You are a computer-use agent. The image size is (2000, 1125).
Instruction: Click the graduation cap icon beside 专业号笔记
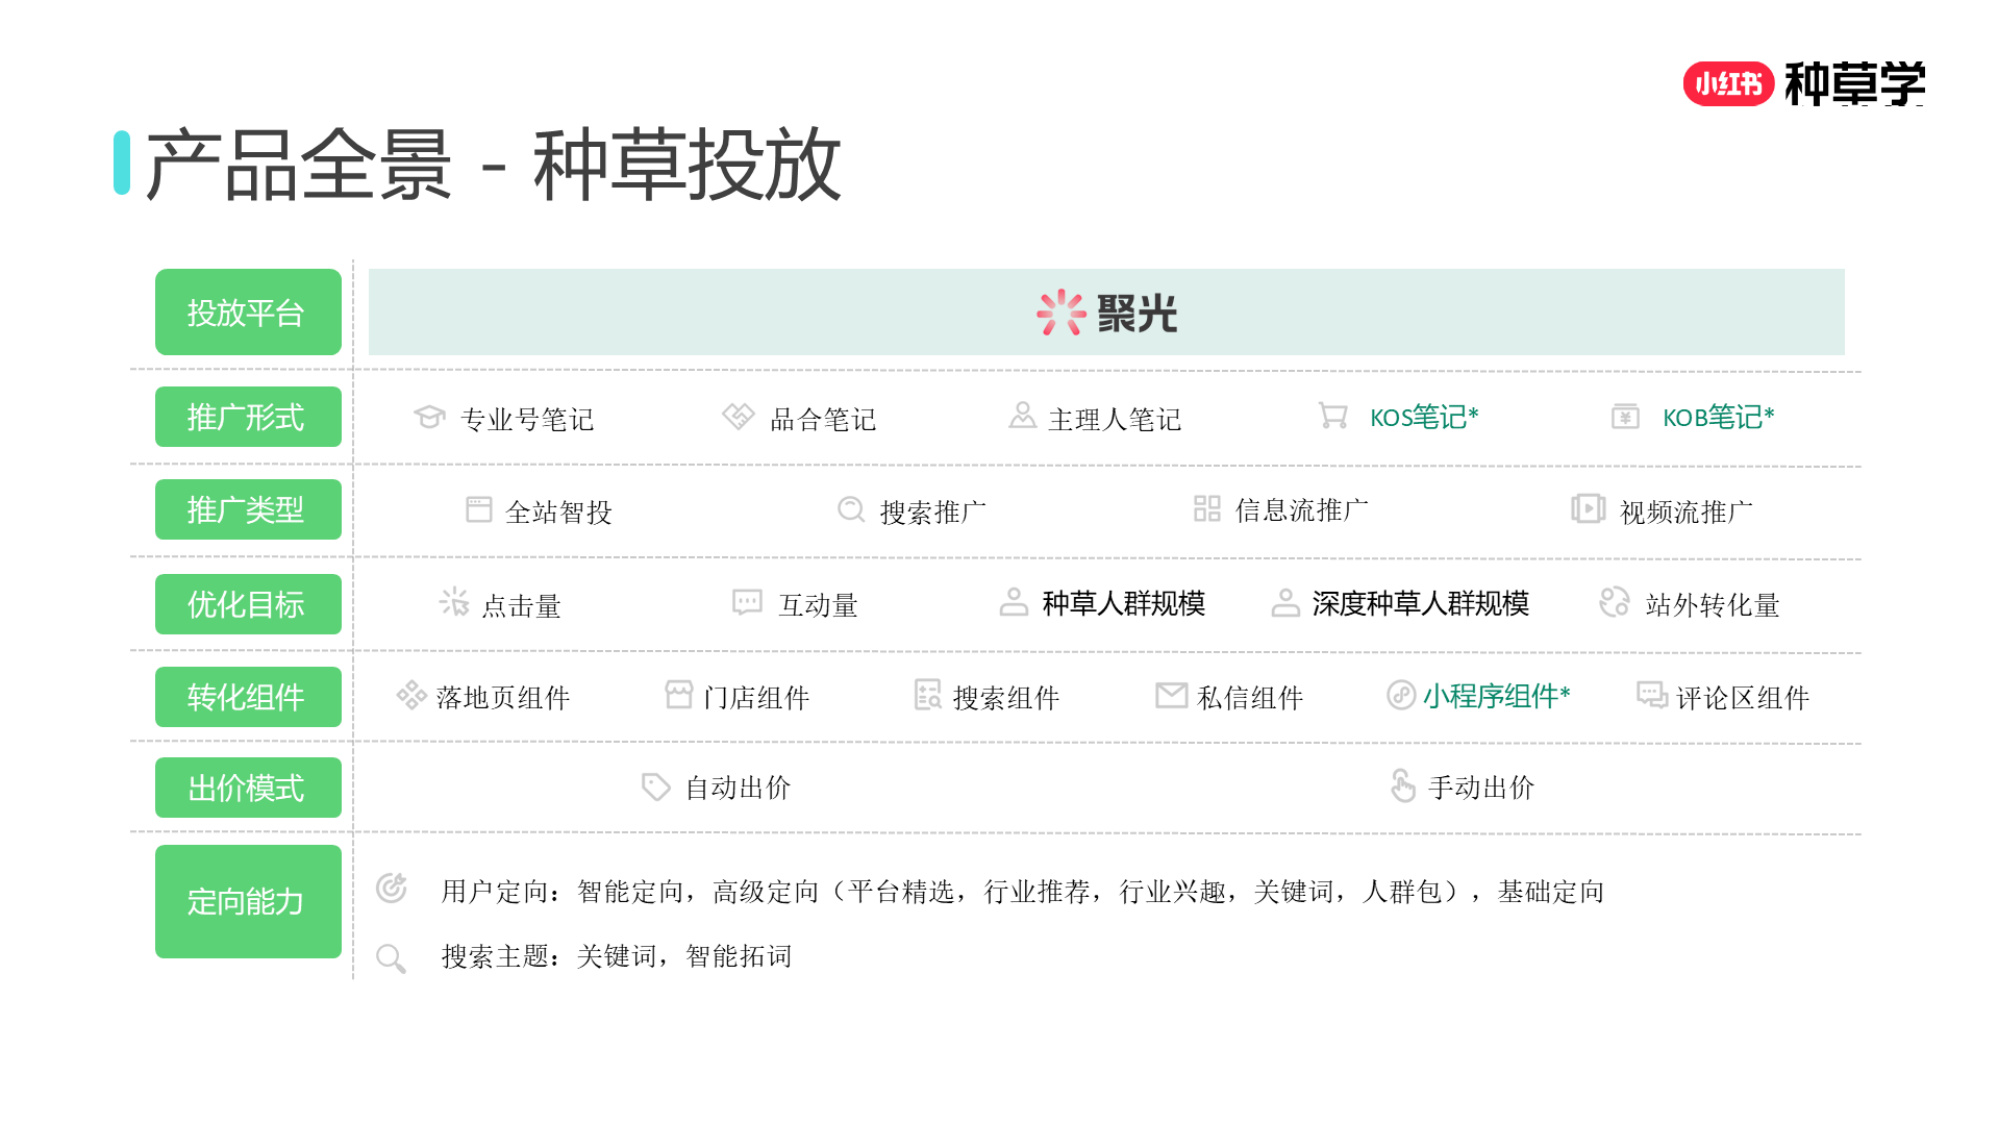428,418
